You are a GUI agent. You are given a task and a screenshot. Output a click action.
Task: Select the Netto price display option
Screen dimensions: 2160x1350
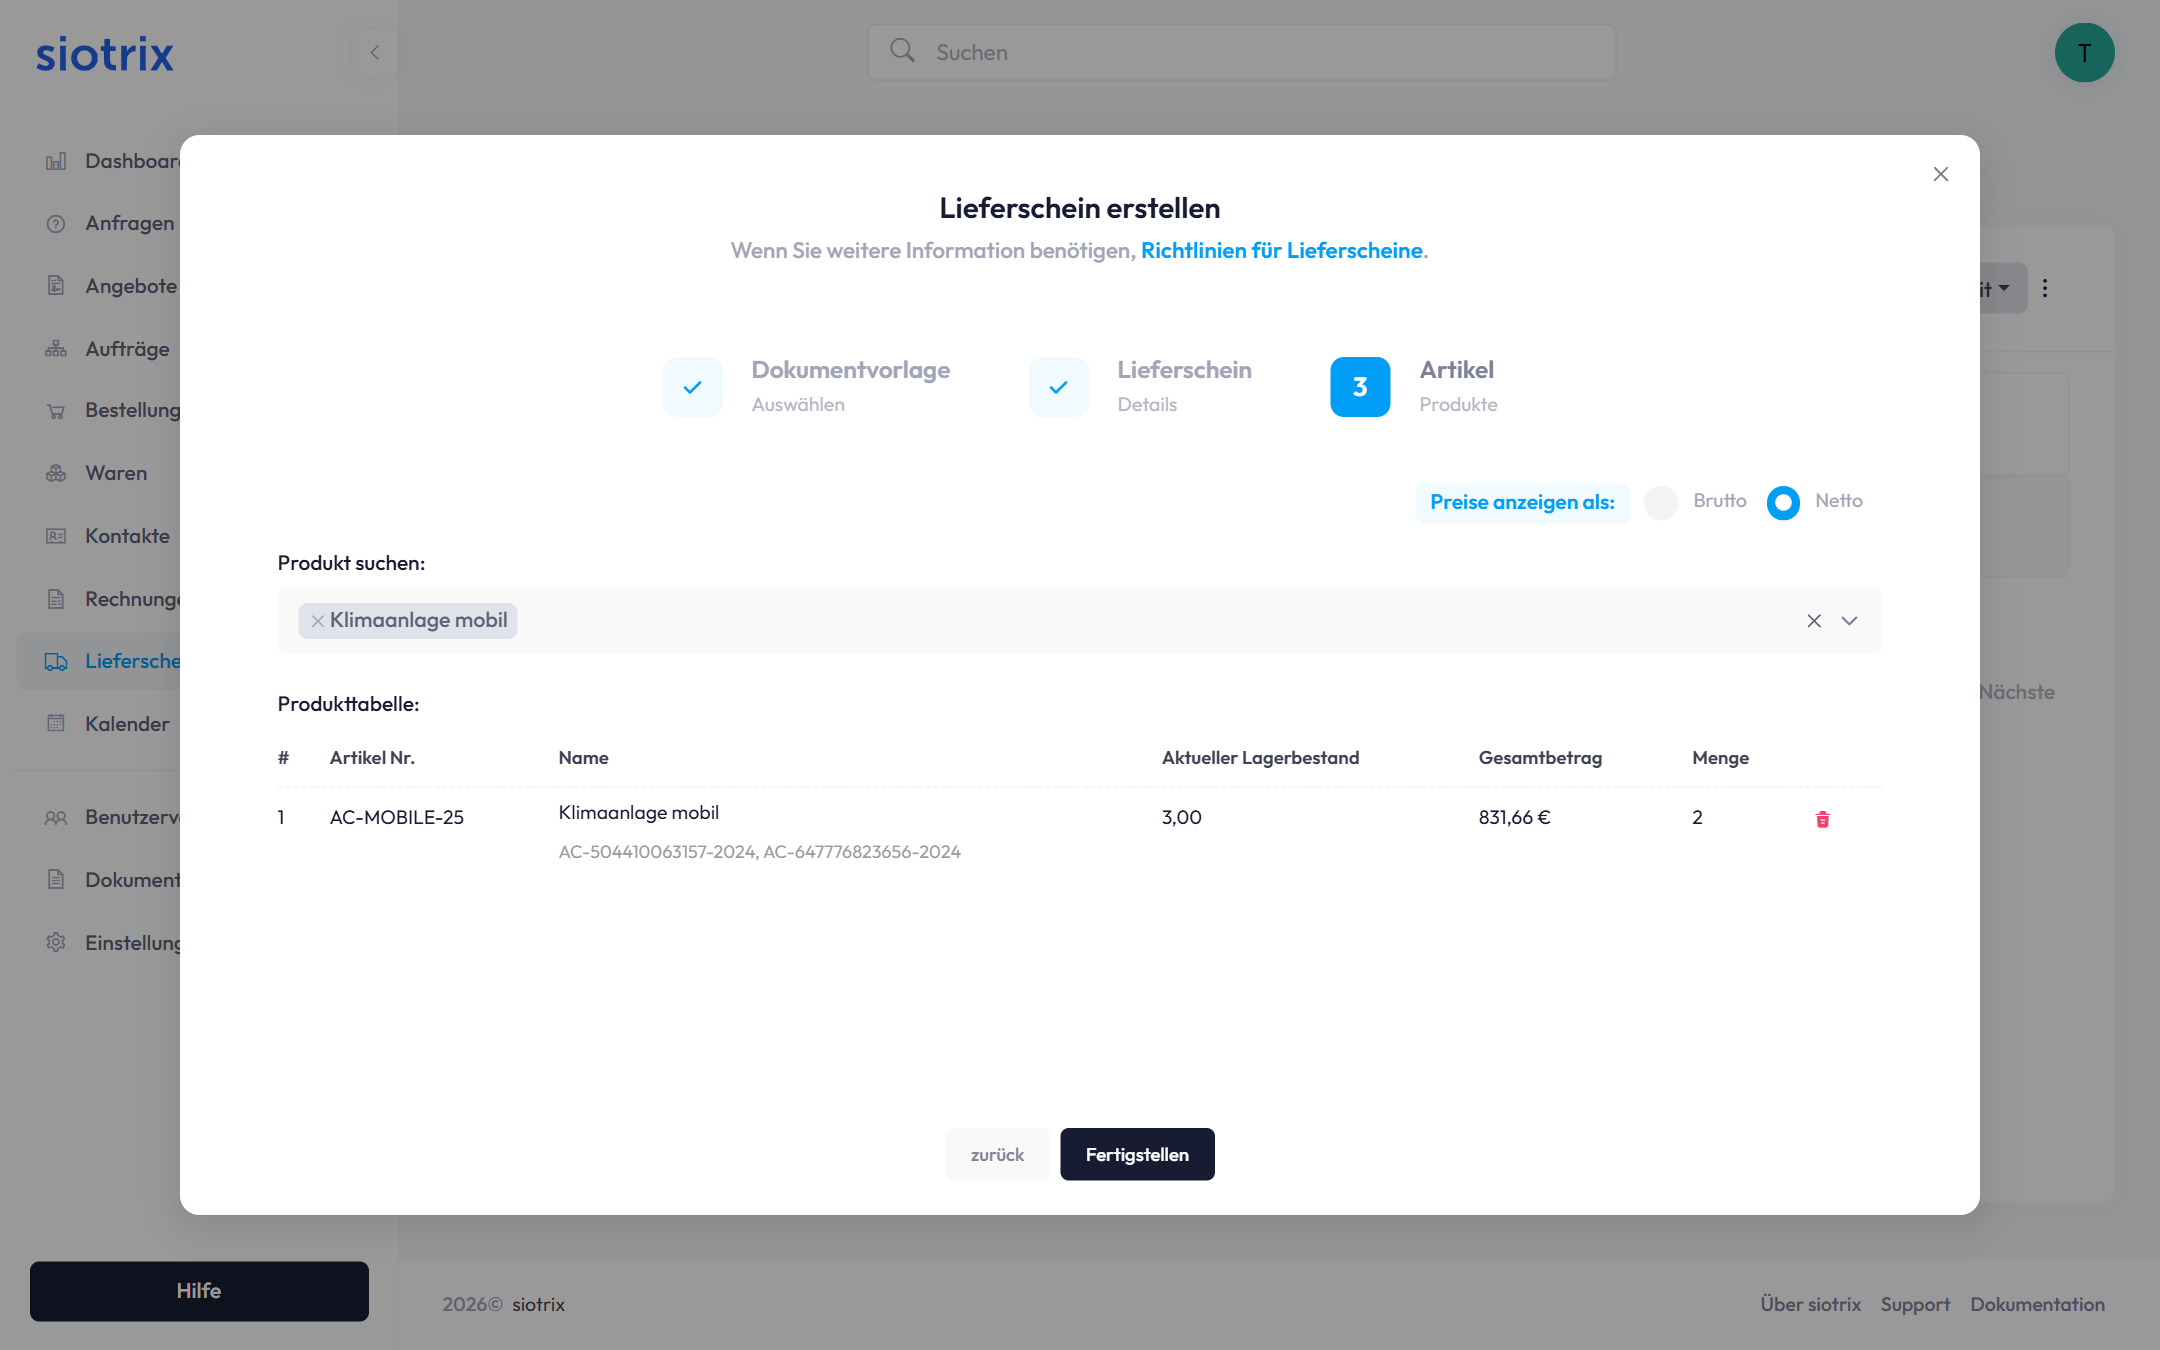click(1783, 502)
